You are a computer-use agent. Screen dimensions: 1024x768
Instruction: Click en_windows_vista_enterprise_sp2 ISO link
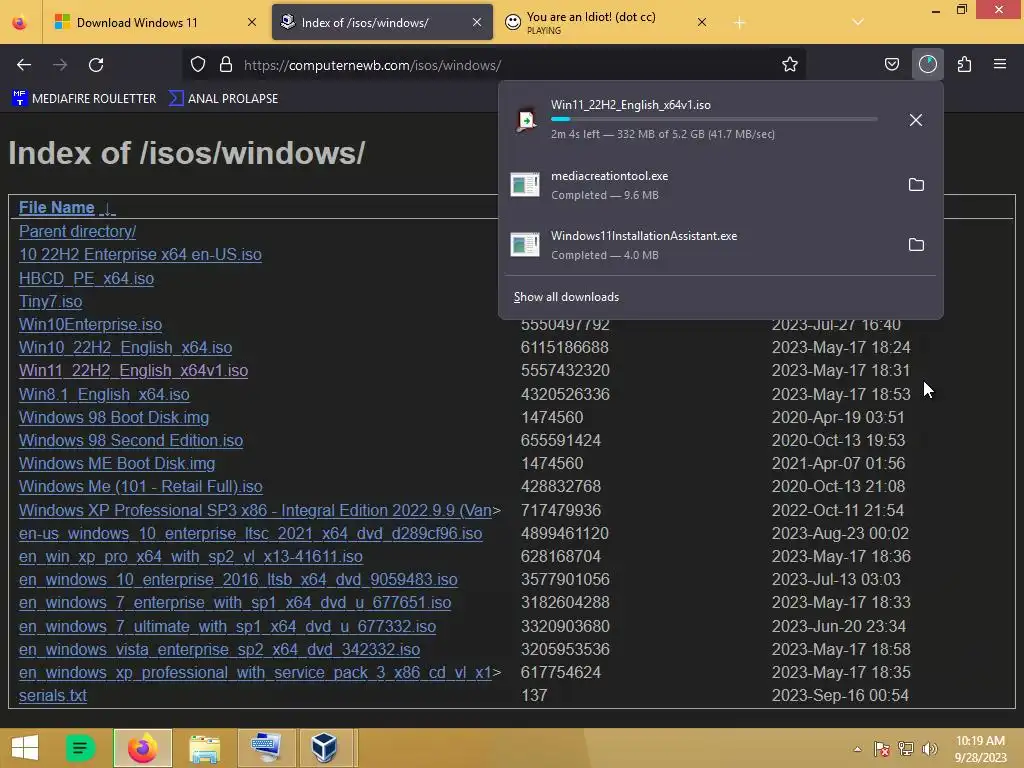[219, 650]
